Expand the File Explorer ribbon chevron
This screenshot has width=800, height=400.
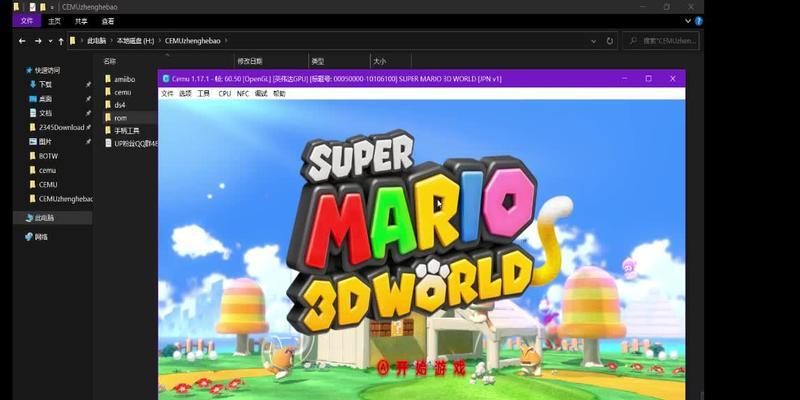pos(687,21)
